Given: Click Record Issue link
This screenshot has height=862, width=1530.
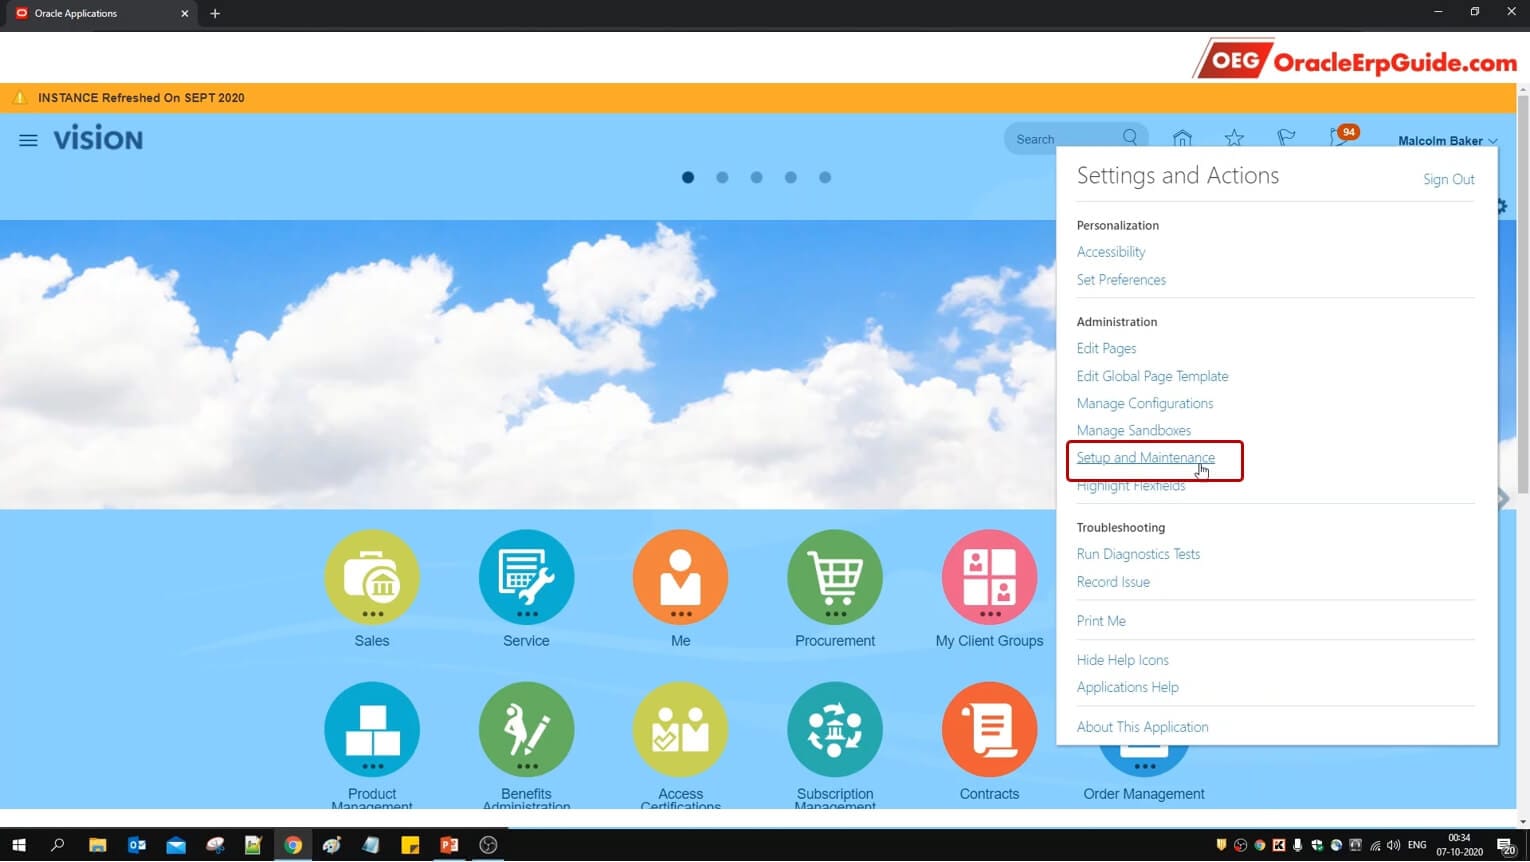Looking at the screenshot, I should click(x=1113, y=582).
